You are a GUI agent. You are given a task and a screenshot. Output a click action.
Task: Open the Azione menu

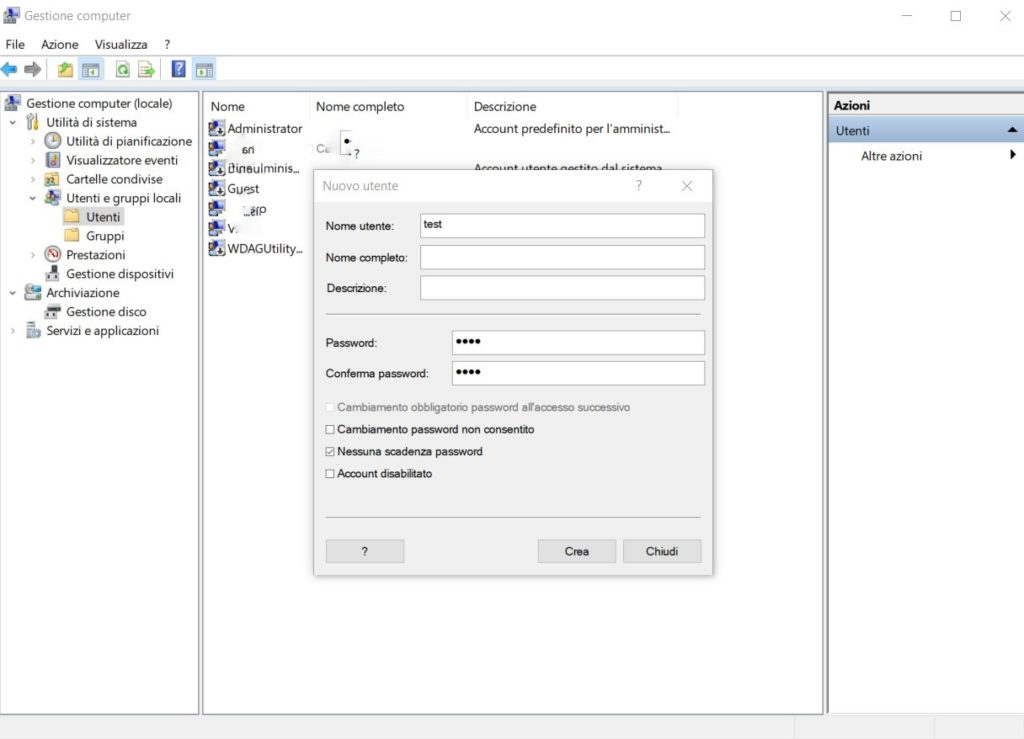click(59, 44)
